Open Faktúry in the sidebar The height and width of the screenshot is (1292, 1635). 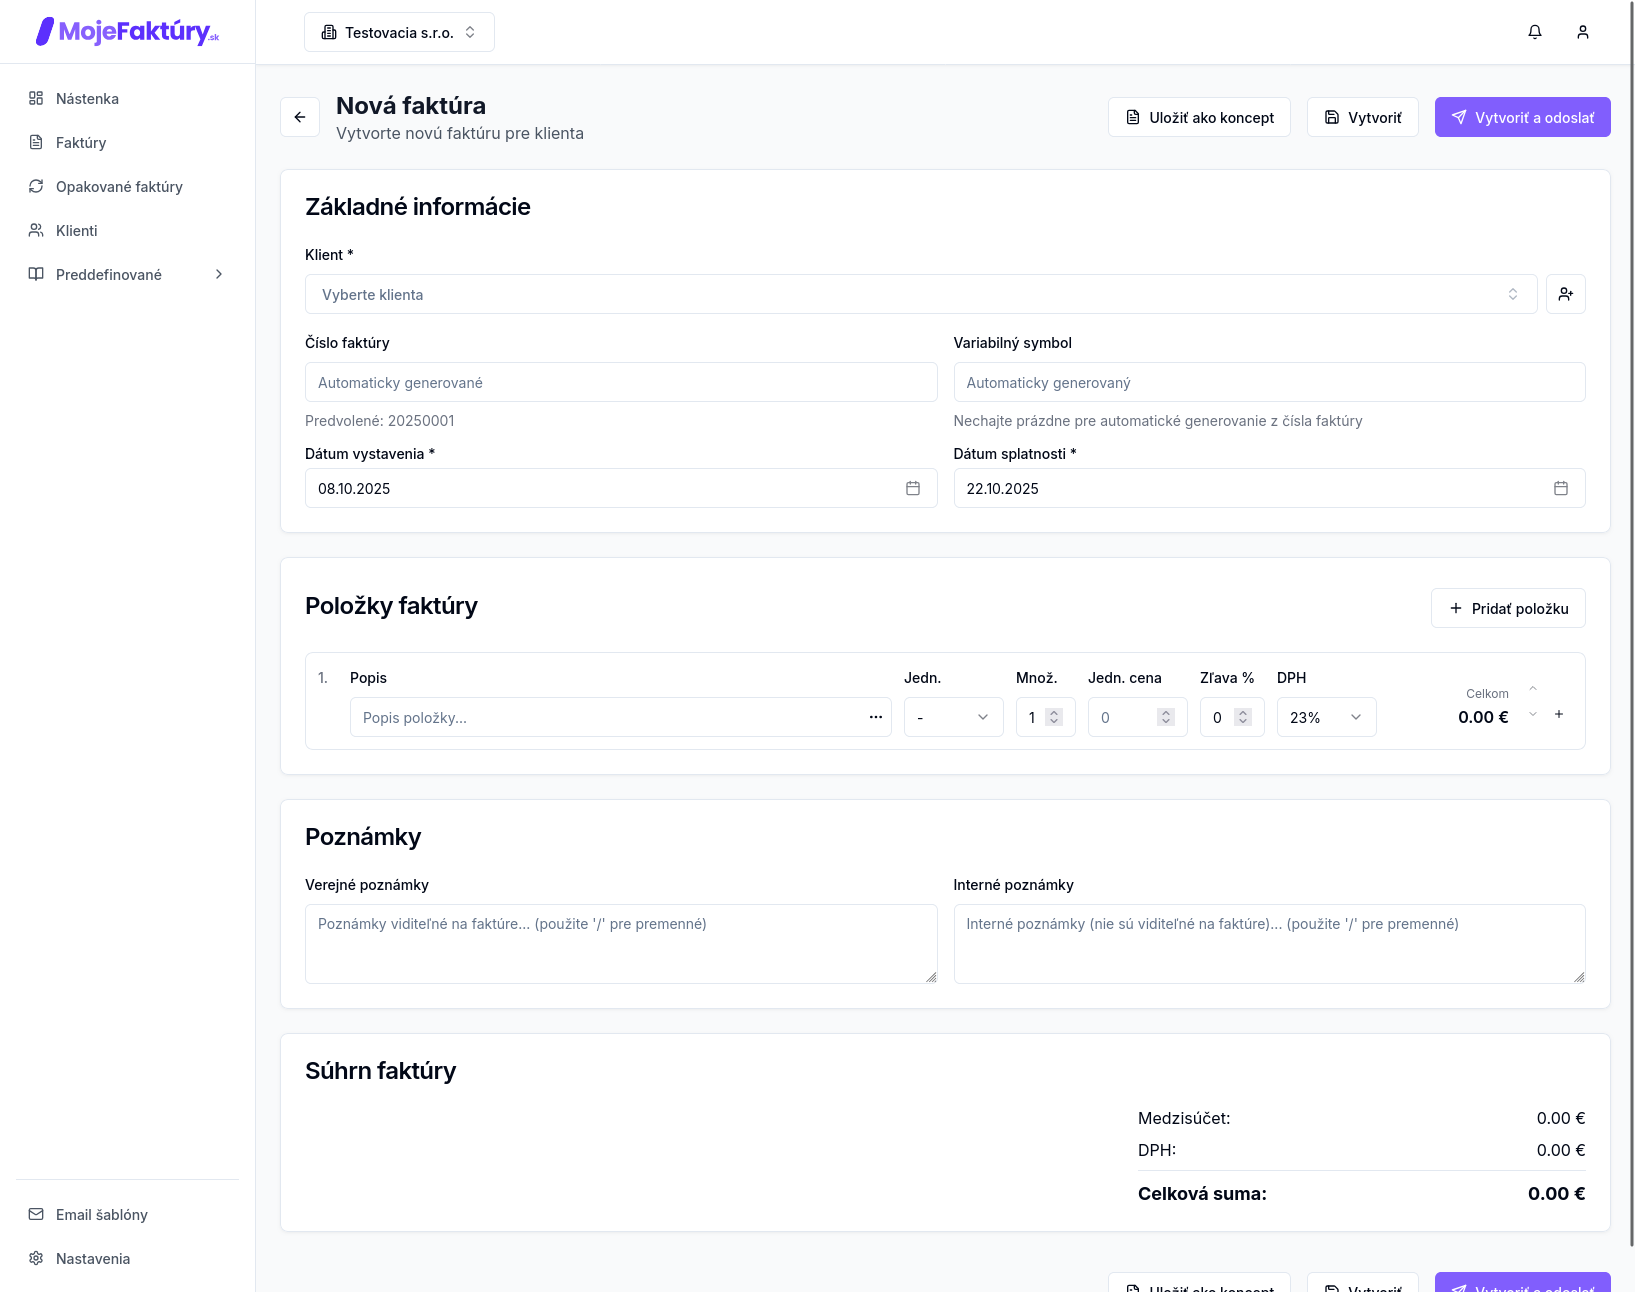pyautogui.click(x=81, y=142)
